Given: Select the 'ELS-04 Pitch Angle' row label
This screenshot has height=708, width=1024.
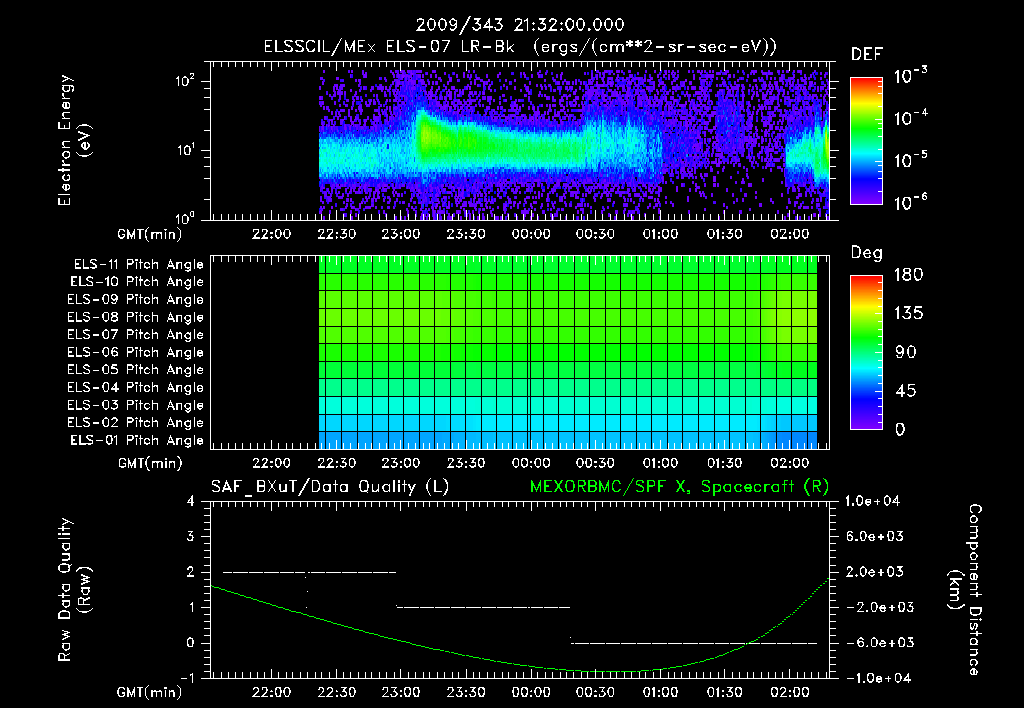Looking at the screenshot, I should point(136,387).
